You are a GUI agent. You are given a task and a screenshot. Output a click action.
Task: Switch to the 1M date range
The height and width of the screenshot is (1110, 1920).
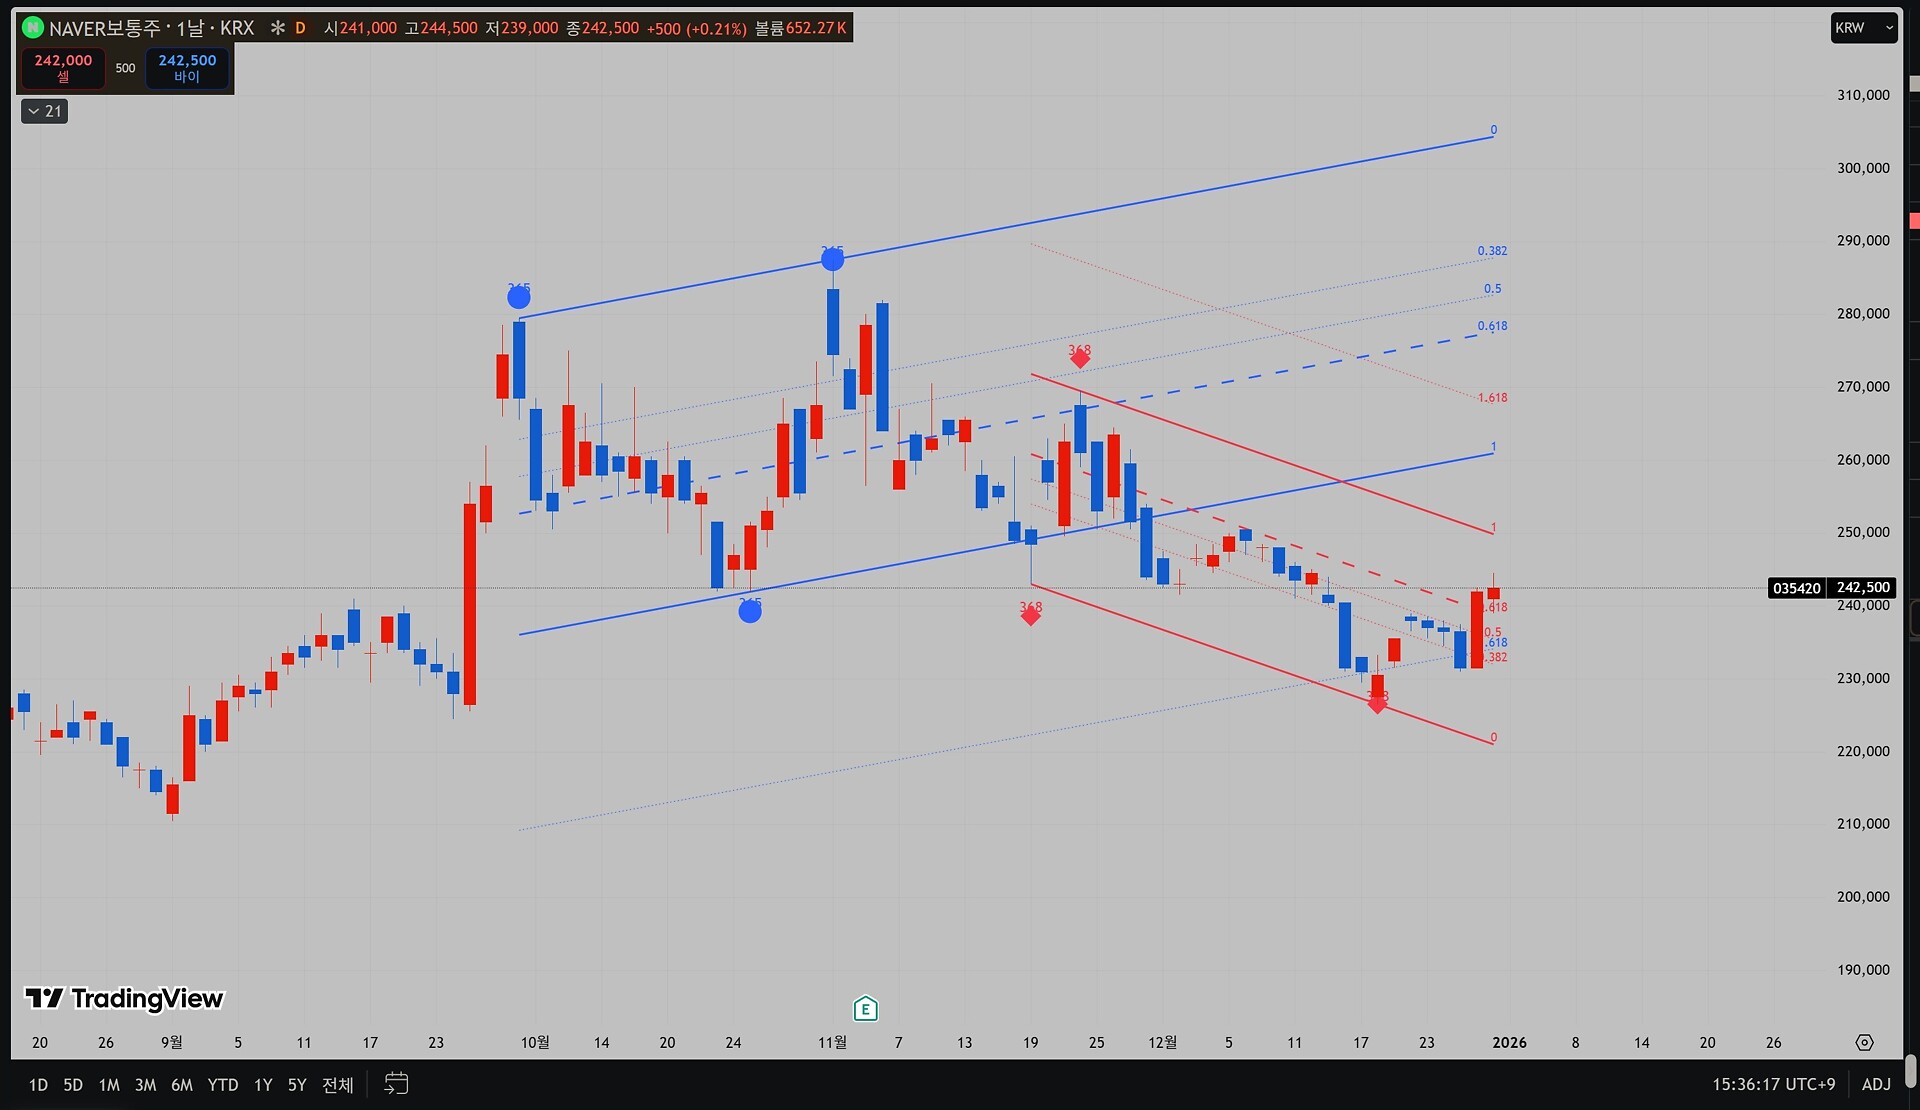click(109, 1085)
